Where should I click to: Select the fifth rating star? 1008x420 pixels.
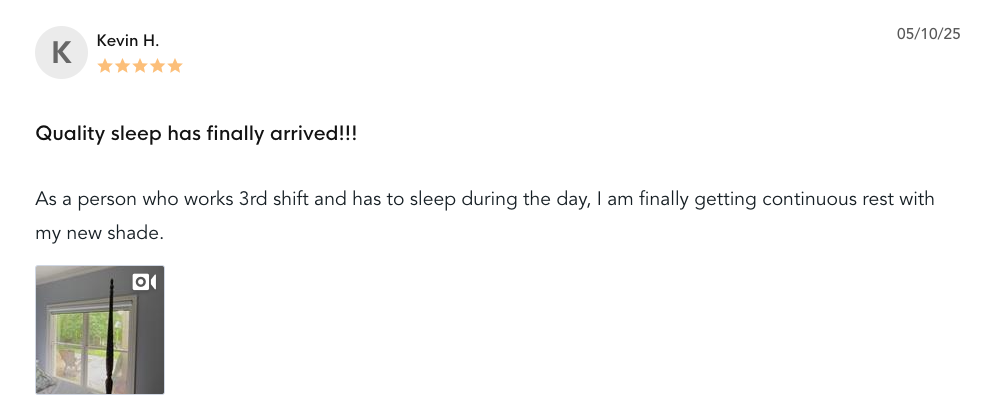(x=175, y=66)
